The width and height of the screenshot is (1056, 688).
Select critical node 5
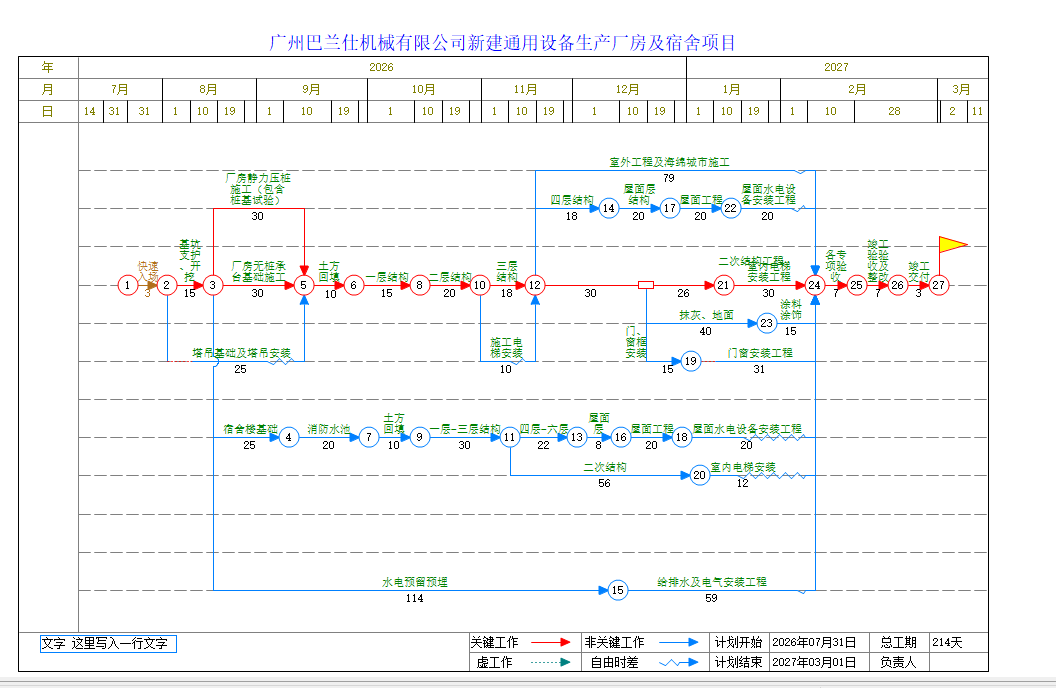pos(304,285)
